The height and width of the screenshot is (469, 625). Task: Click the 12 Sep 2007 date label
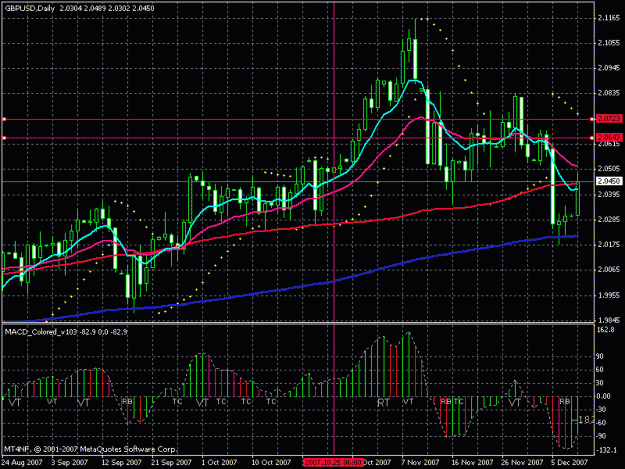tap(122, 463)
